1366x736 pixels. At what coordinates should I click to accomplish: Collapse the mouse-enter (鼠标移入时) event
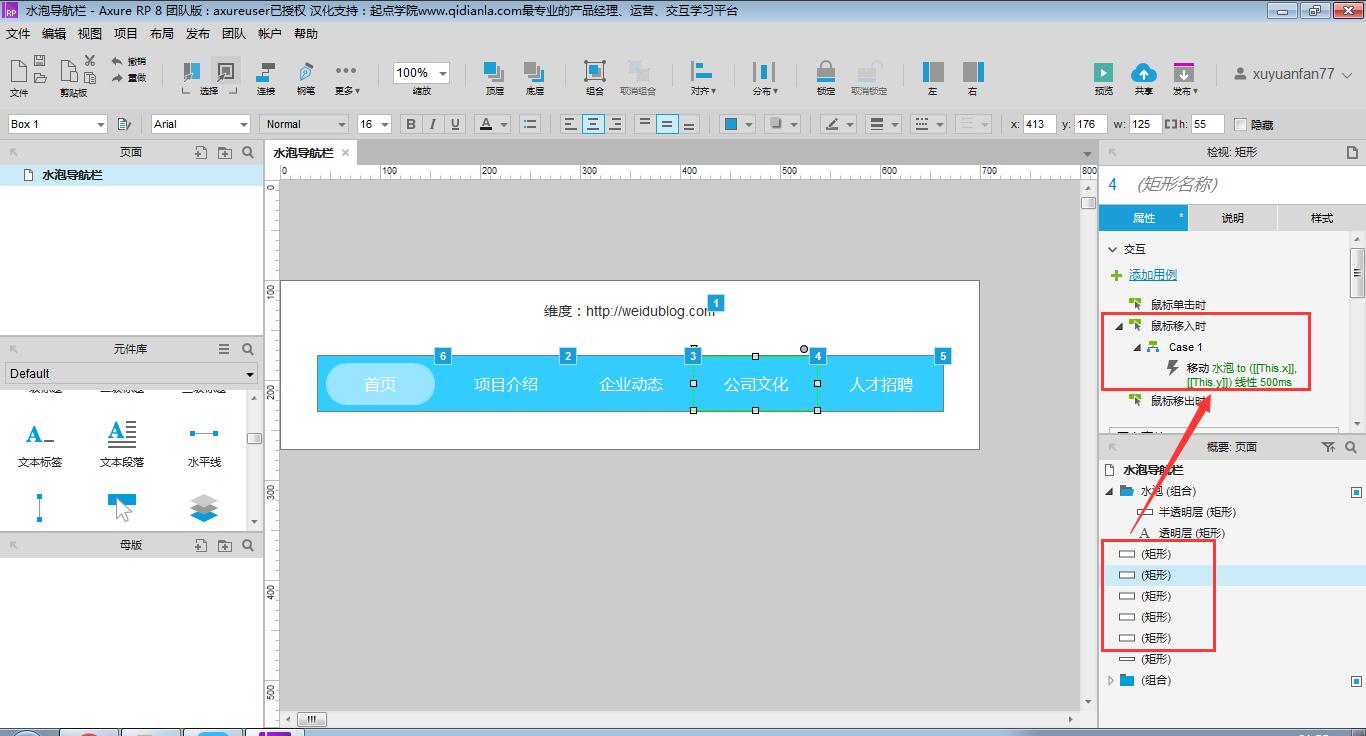click(x=1119, y=326)
